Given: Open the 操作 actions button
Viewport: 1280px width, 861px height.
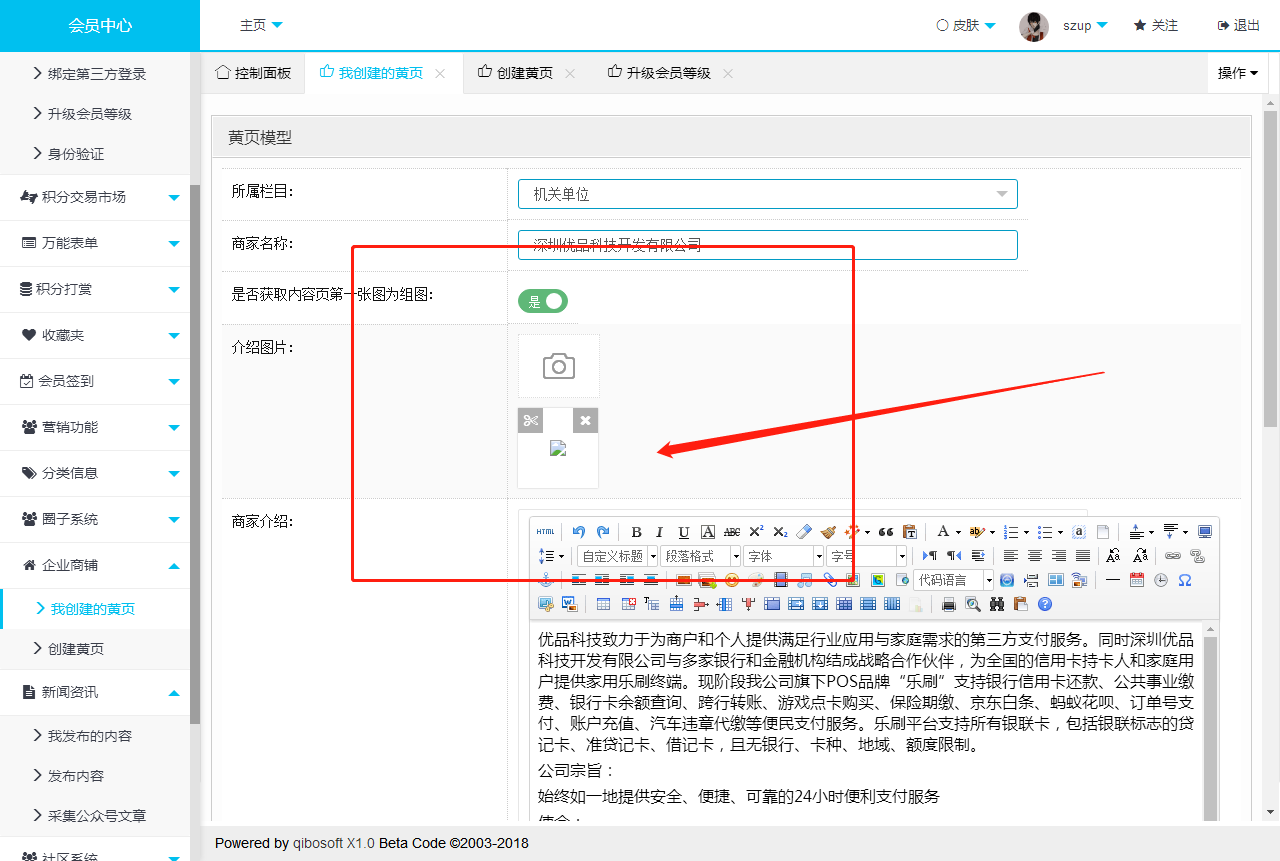Looking at the screenshot, I should point(1237,73).
